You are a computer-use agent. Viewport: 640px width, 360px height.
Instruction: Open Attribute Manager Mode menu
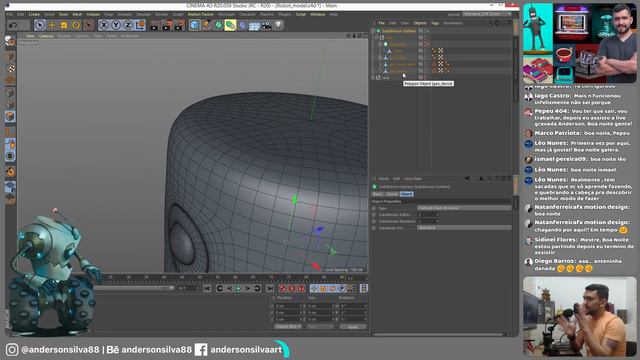click(383, 179)
